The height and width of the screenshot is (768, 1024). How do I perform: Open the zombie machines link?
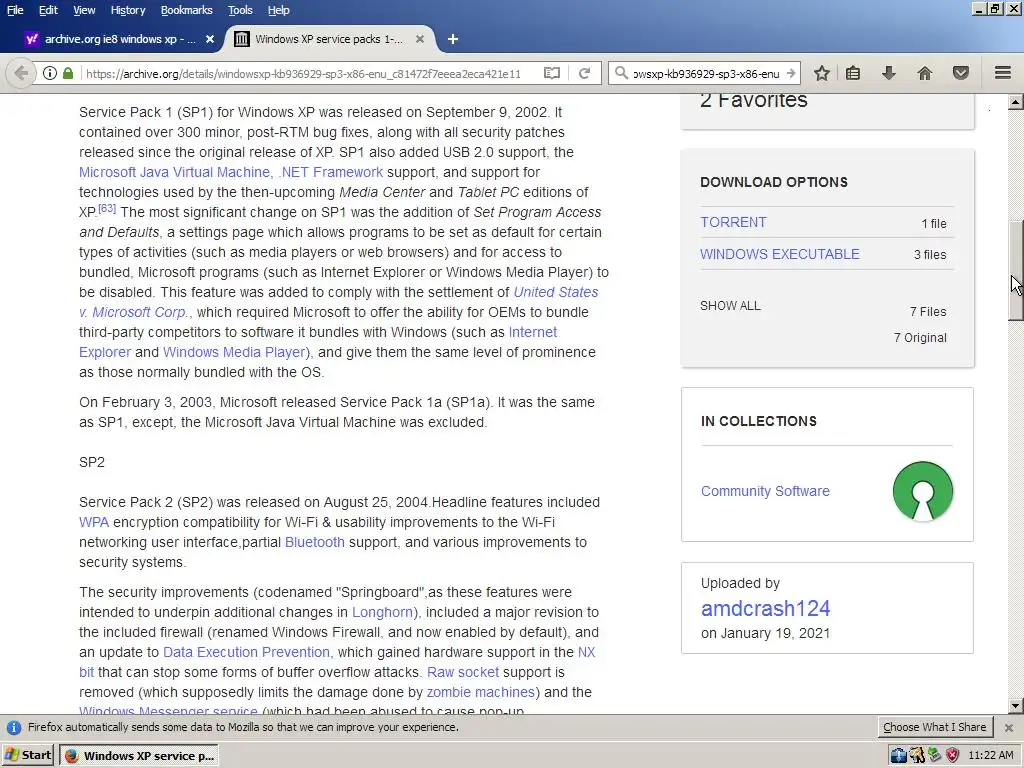coord(481,692)
